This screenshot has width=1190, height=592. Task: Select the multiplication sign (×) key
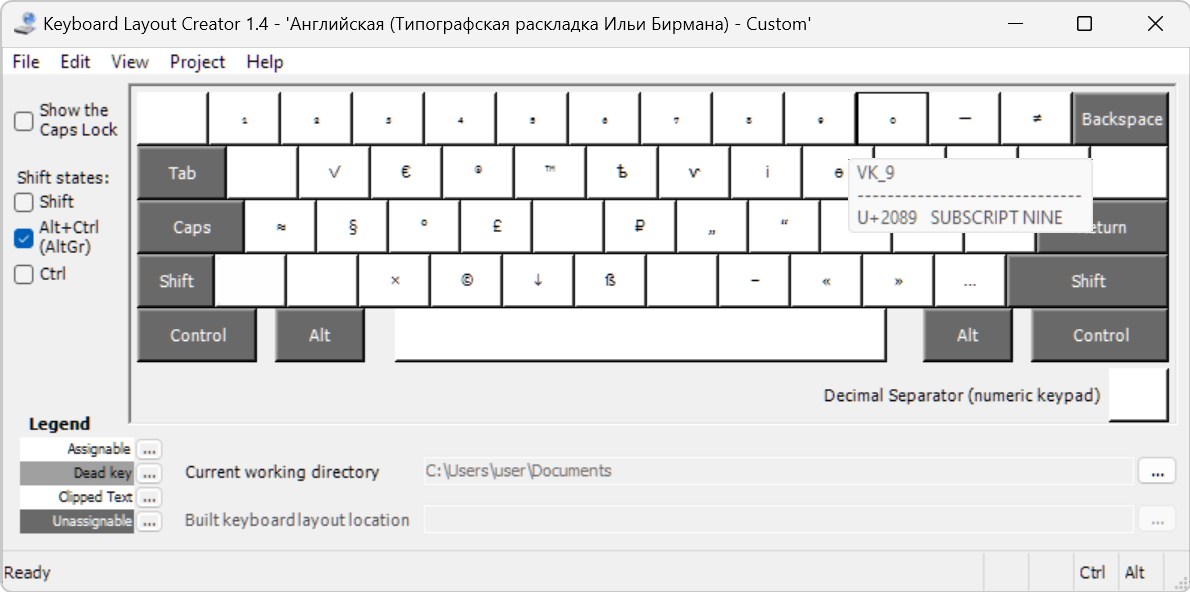pos(395,281)
